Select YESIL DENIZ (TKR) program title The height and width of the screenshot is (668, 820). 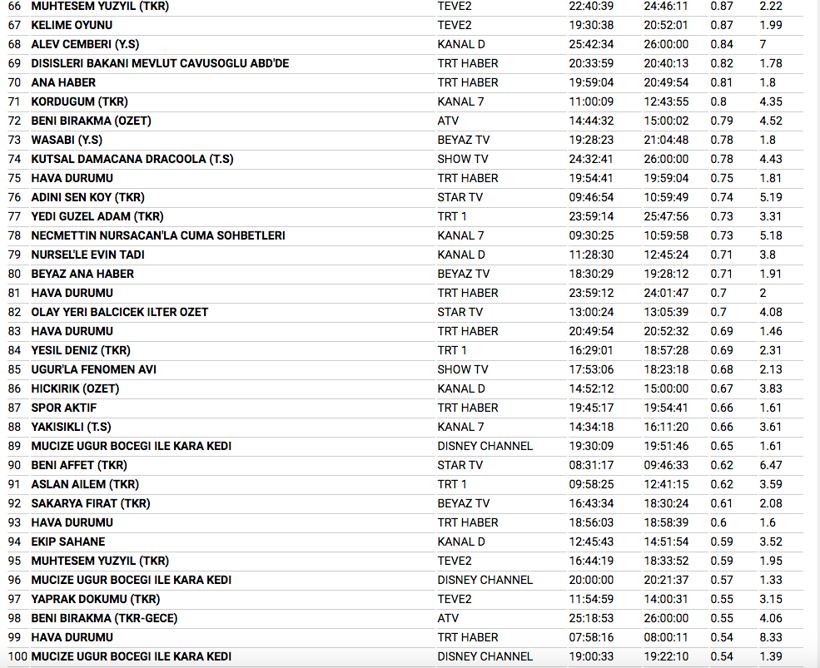click(x=81, y=350)
